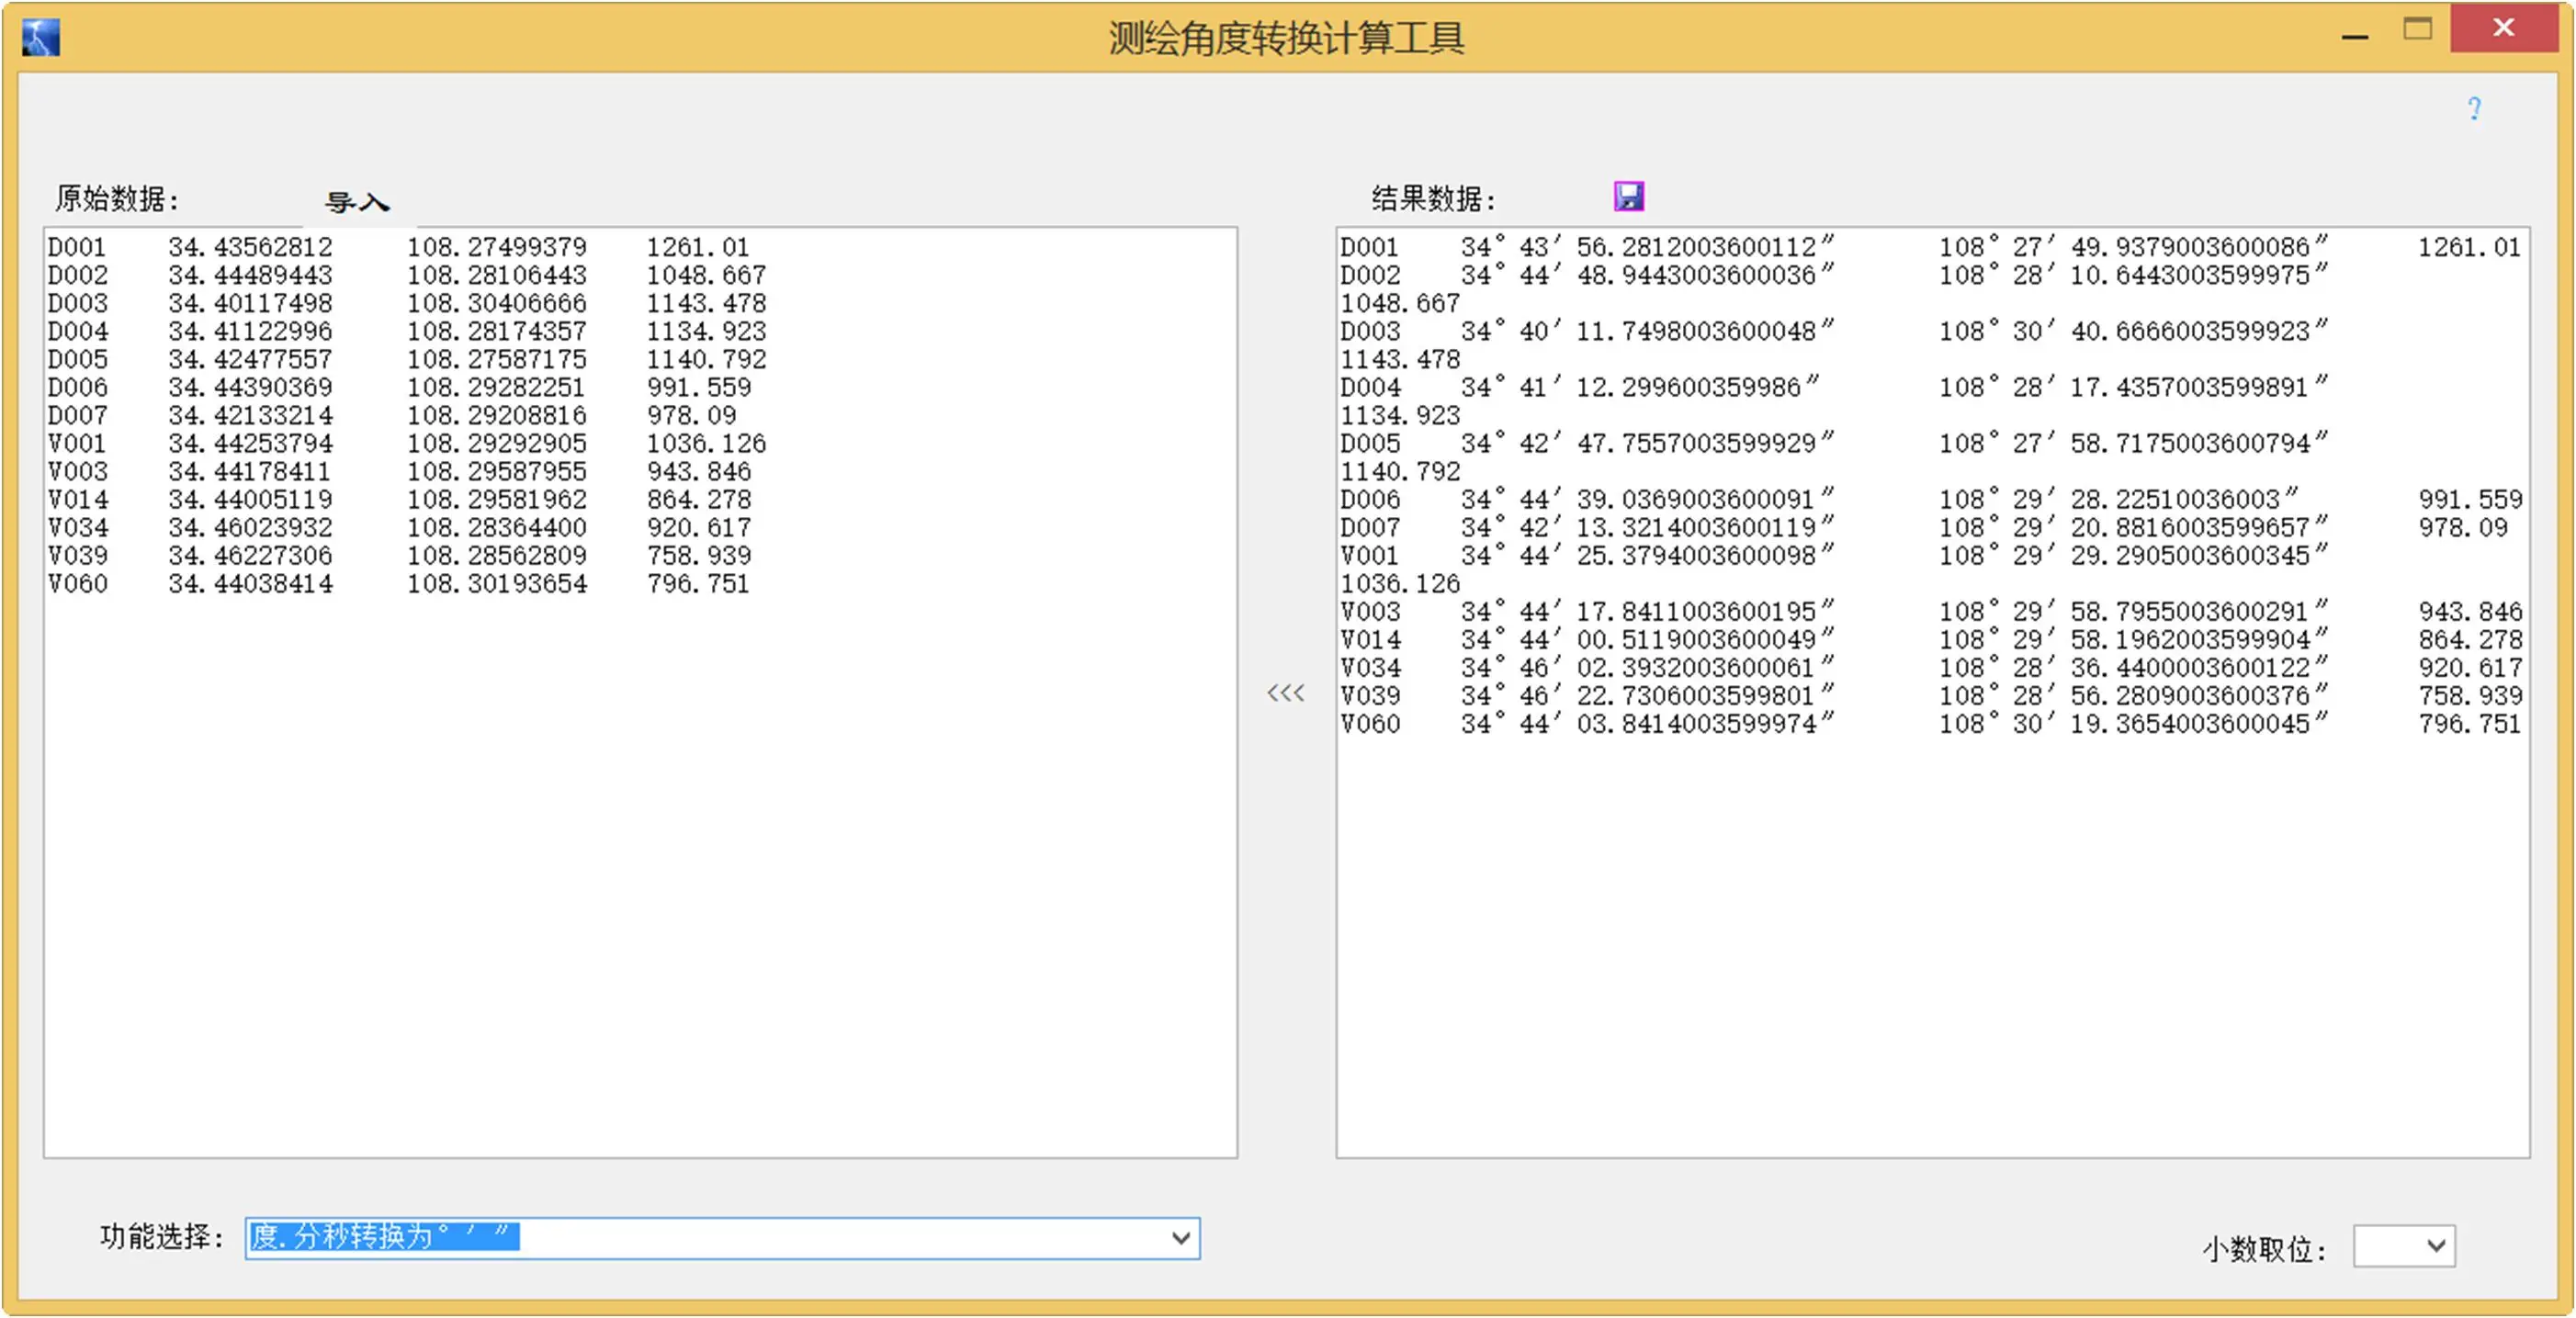Click the 导入 import button
This screenshot has height=1318, width=2576.
pyautogui.click(x=357, y=202)
